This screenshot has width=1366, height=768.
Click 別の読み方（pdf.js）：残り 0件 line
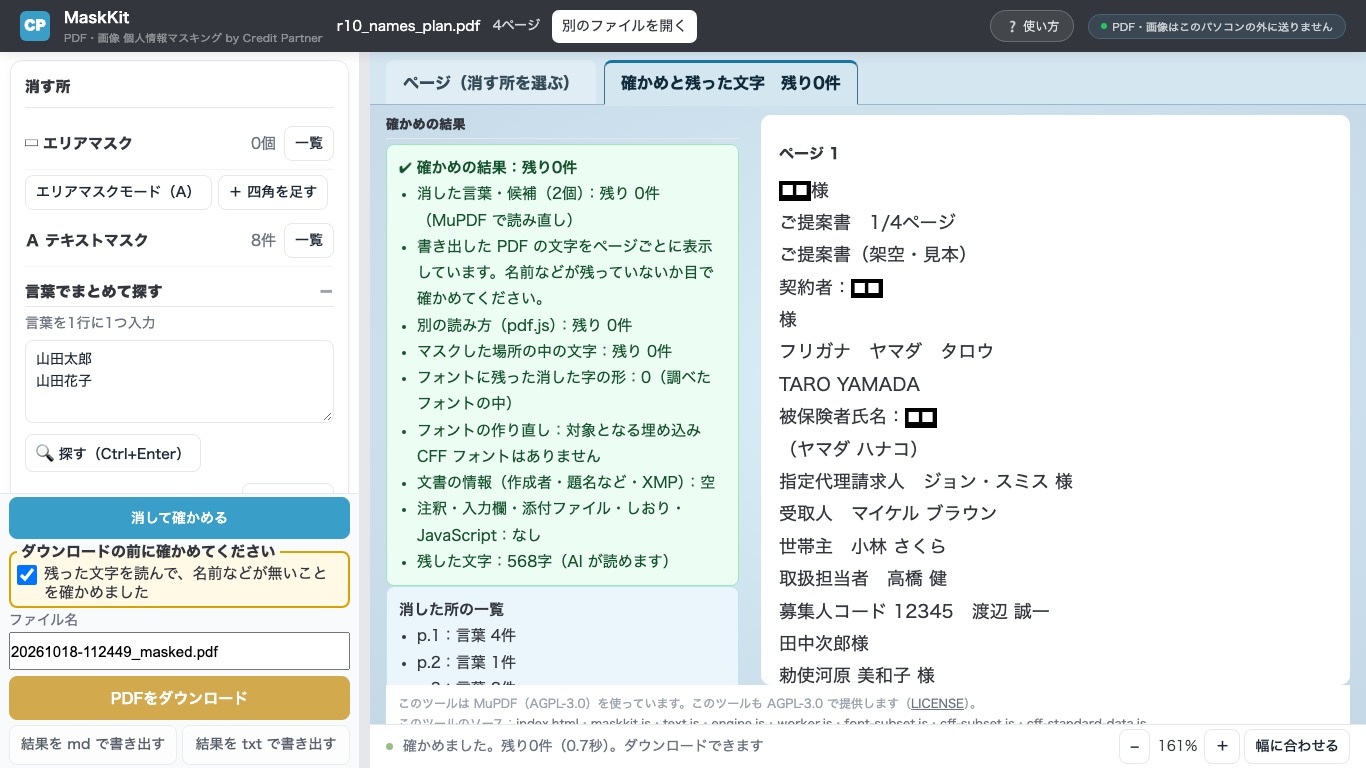tap(524, 325)
